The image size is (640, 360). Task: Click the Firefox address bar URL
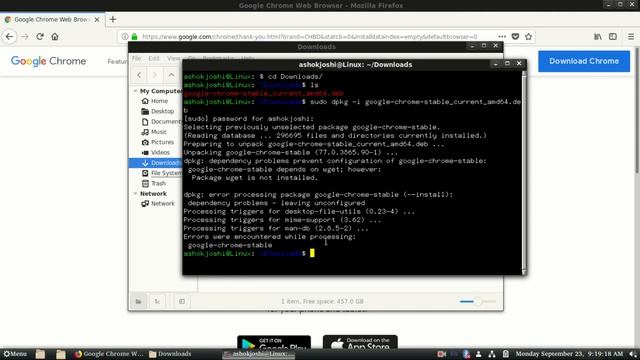309,37
